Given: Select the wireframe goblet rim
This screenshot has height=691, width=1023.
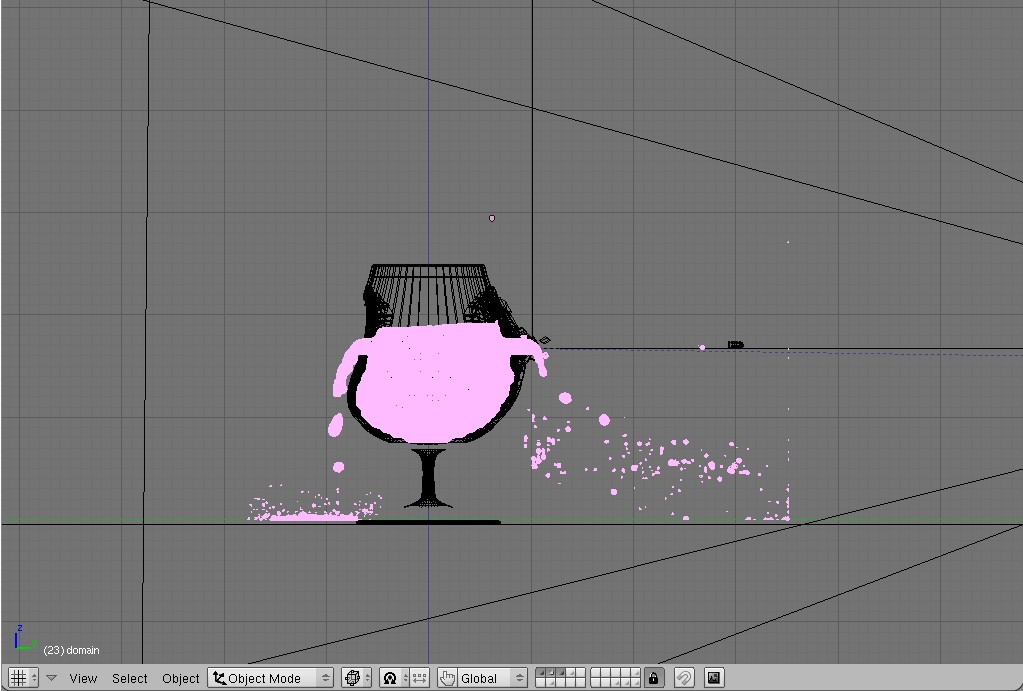Looking at the screenshot, I should click(x=428, y=268).
